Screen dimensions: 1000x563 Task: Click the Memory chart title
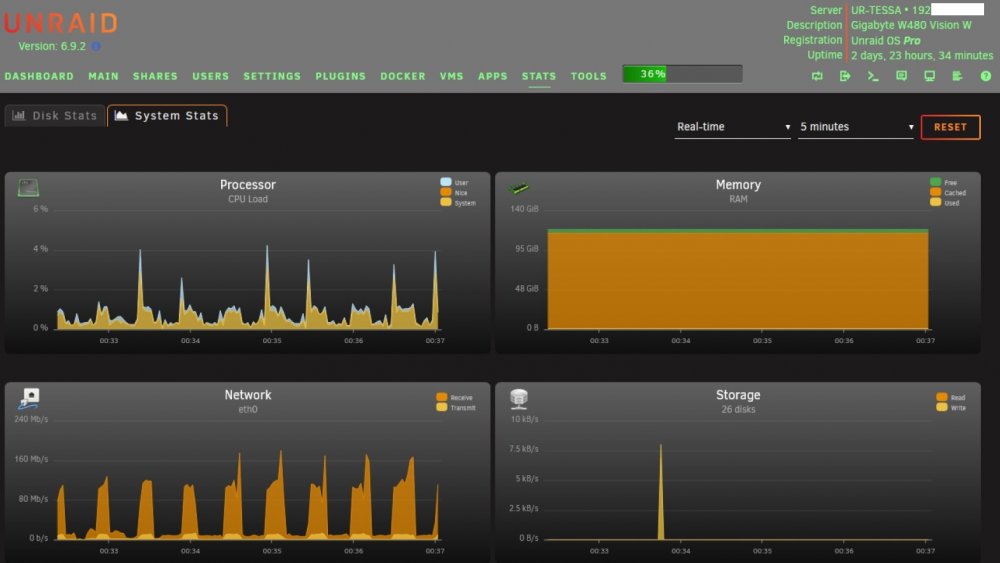click(x=738, y=185)
